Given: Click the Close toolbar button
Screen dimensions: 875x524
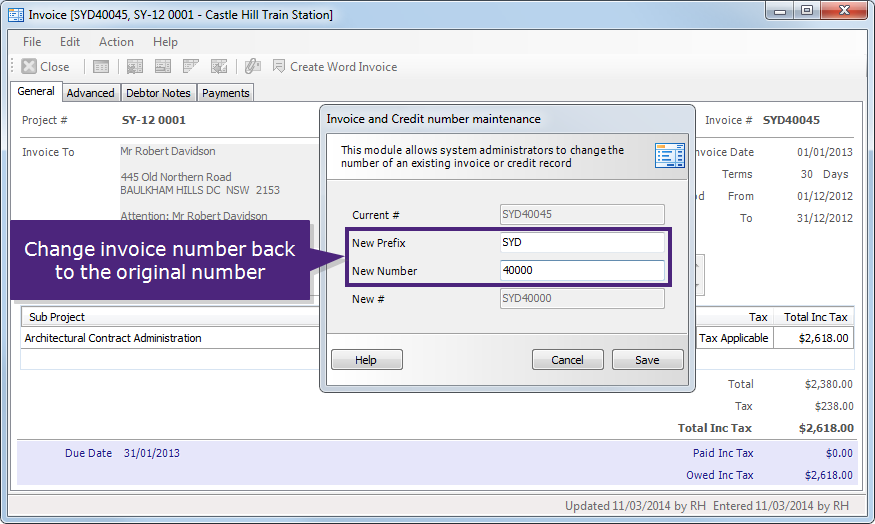Looking at the screenshot, I should click(46, 66).
